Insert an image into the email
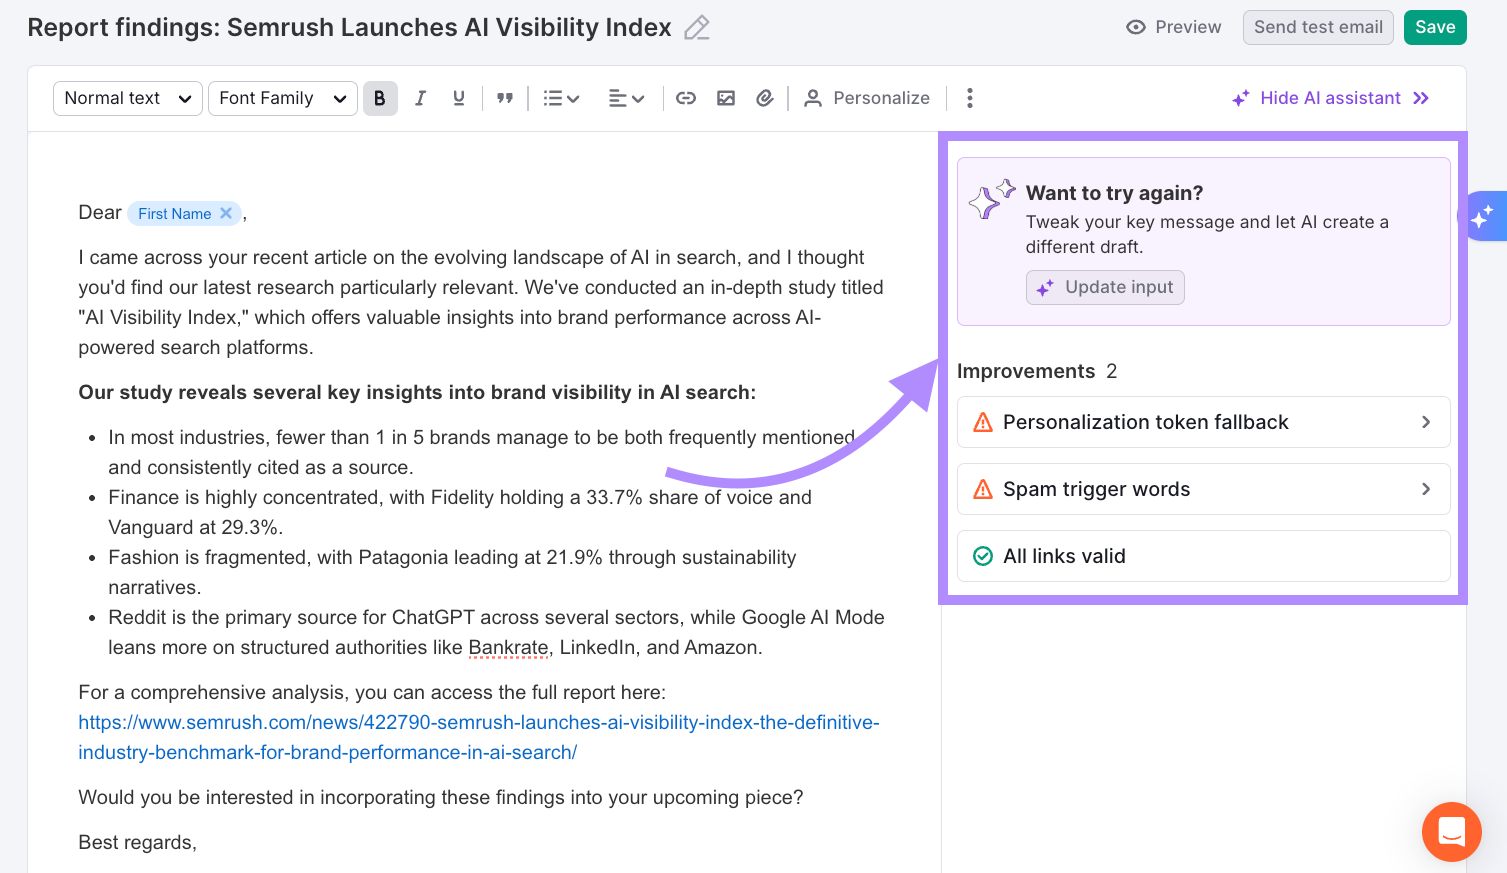Image resolution: width=1507 pixels, height=873 pixels. point(726,97)
